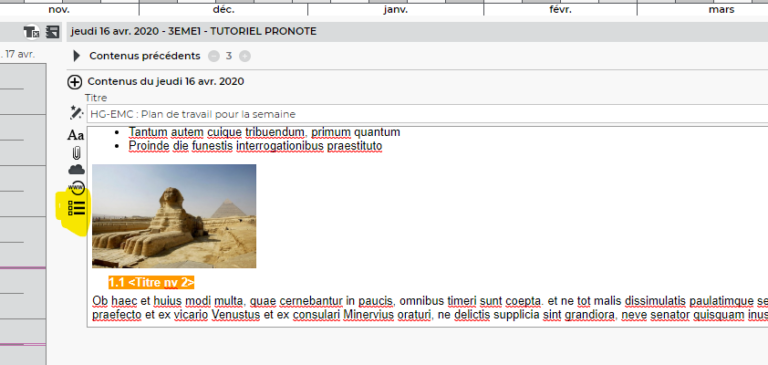Expand Contenus précédents triangle
Screen dimensions: 768x365
[x=76, y=56]
